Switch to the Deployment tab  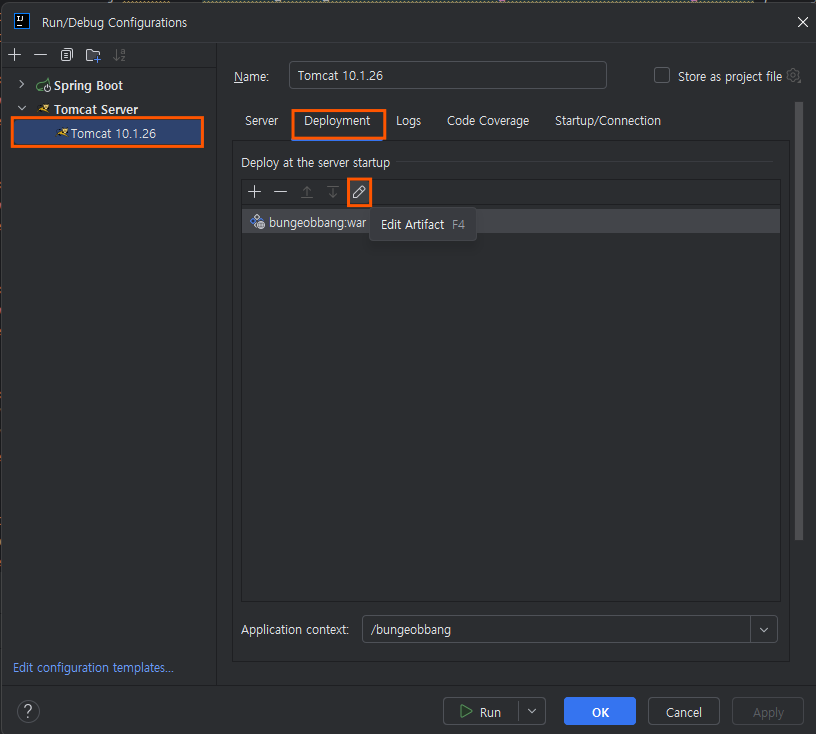(337, 121)
